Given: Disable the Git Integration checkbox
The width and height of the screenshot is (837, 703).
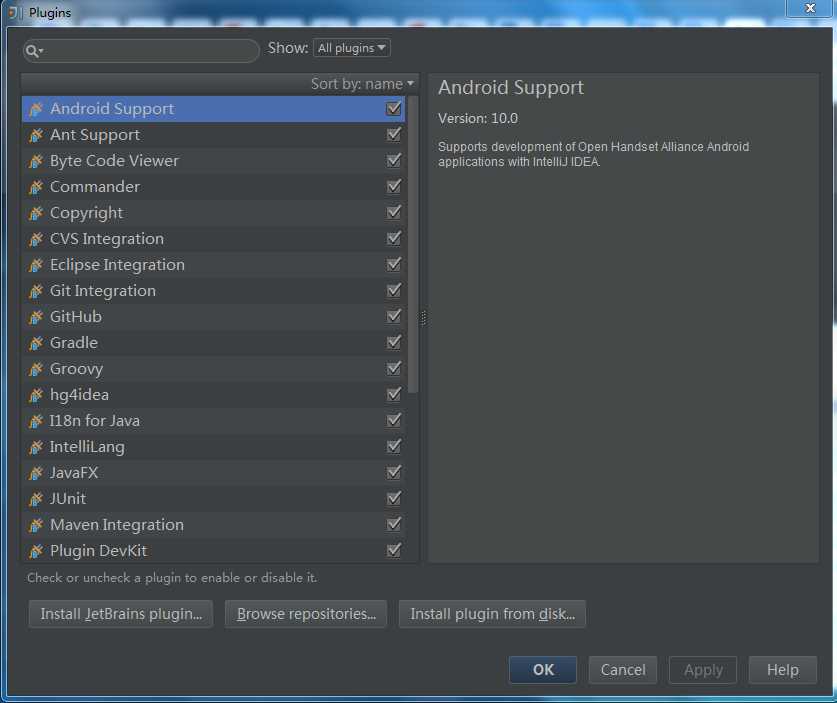Looking at the screenshot, I should tap(394, 290).
